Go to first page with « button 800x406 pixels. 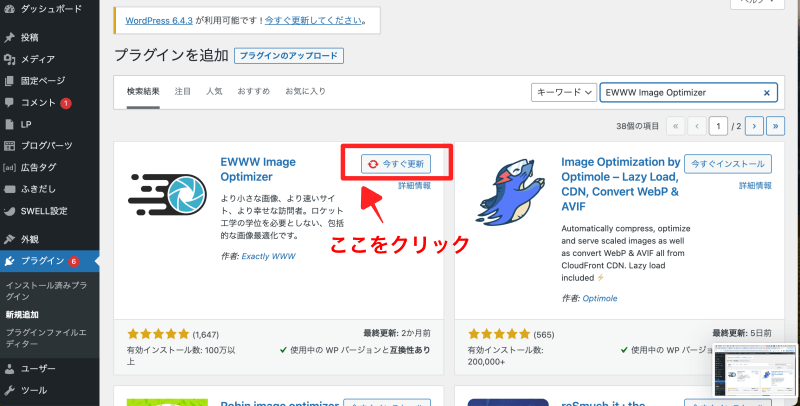click(675, 126)
